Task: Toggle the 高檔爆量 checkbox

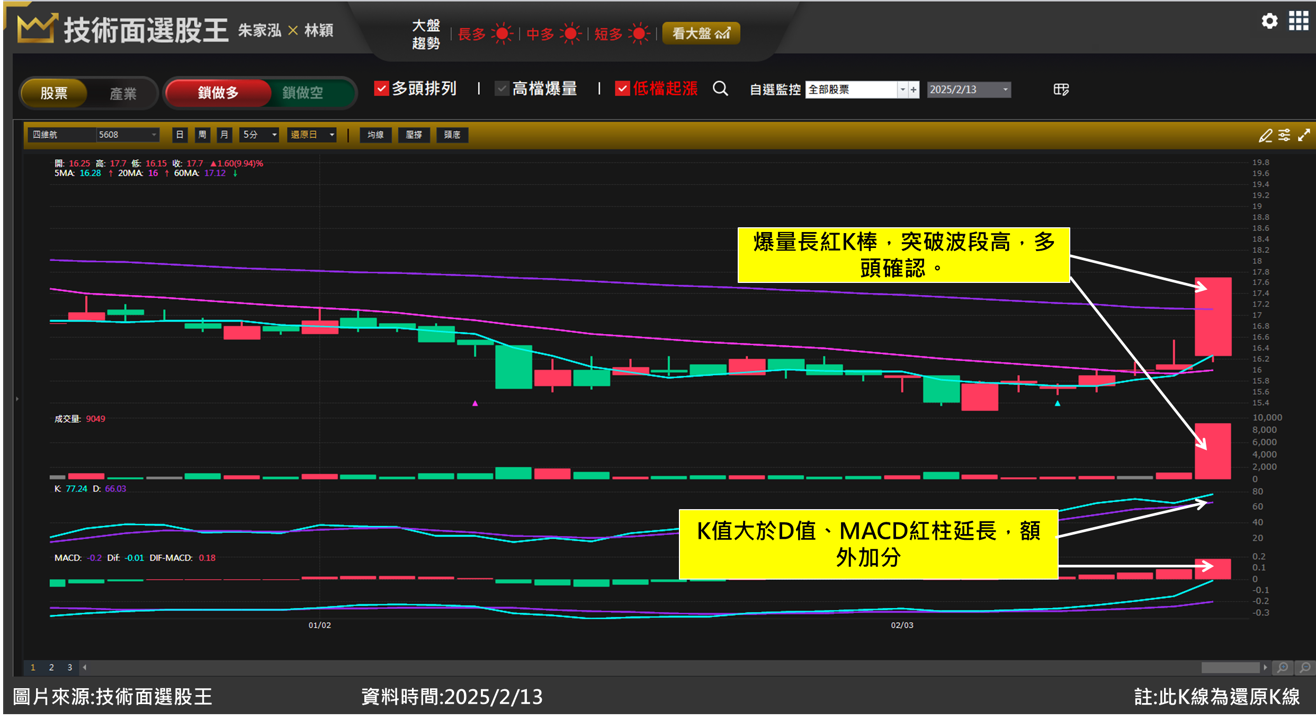Action: [502, 88]
